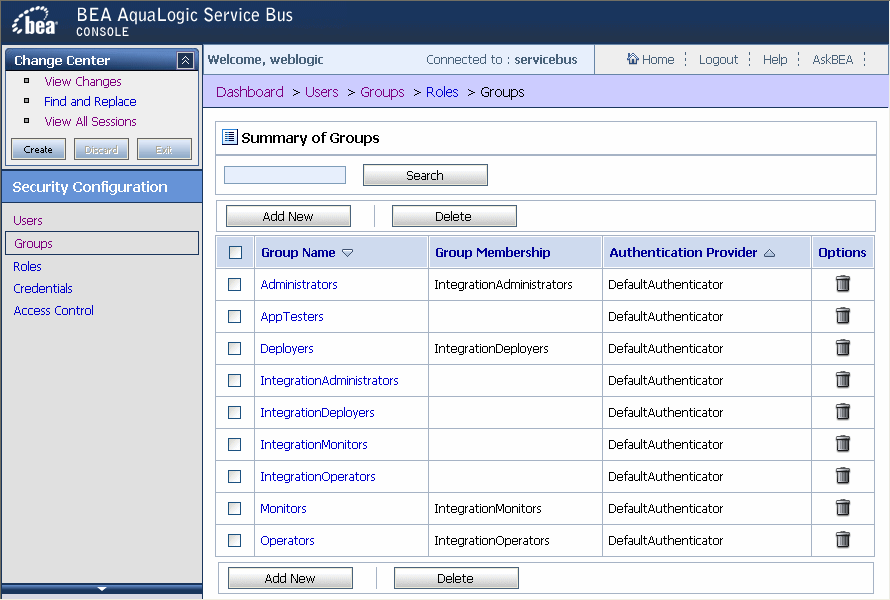Open the Deployers group link
The image size is (890, 600).
(x=287, y=349)
